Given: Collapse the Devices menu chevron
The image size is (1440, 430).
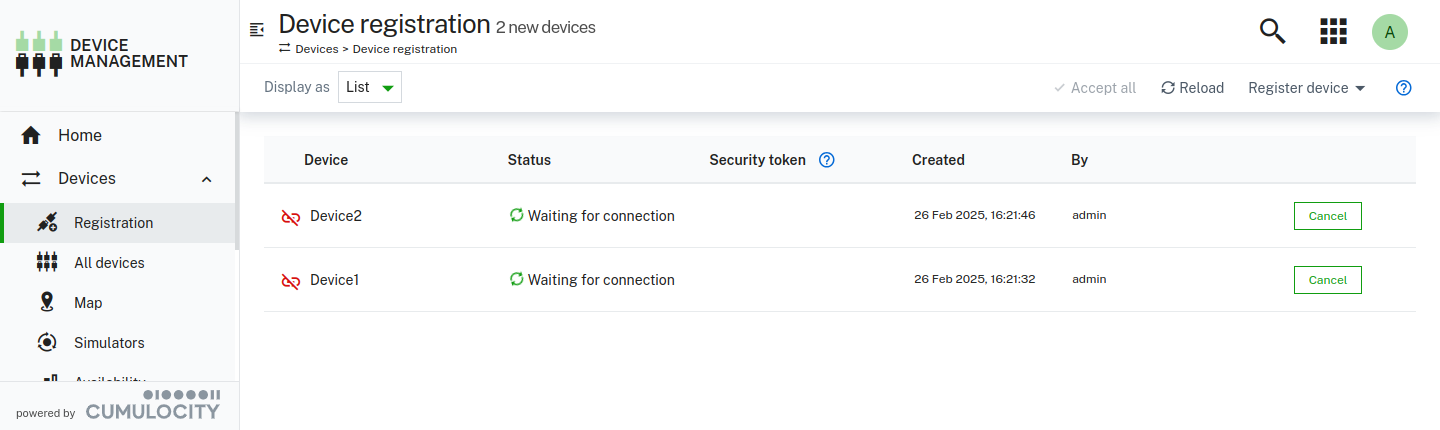Looking at the screenshot, I should pos(207,179).
